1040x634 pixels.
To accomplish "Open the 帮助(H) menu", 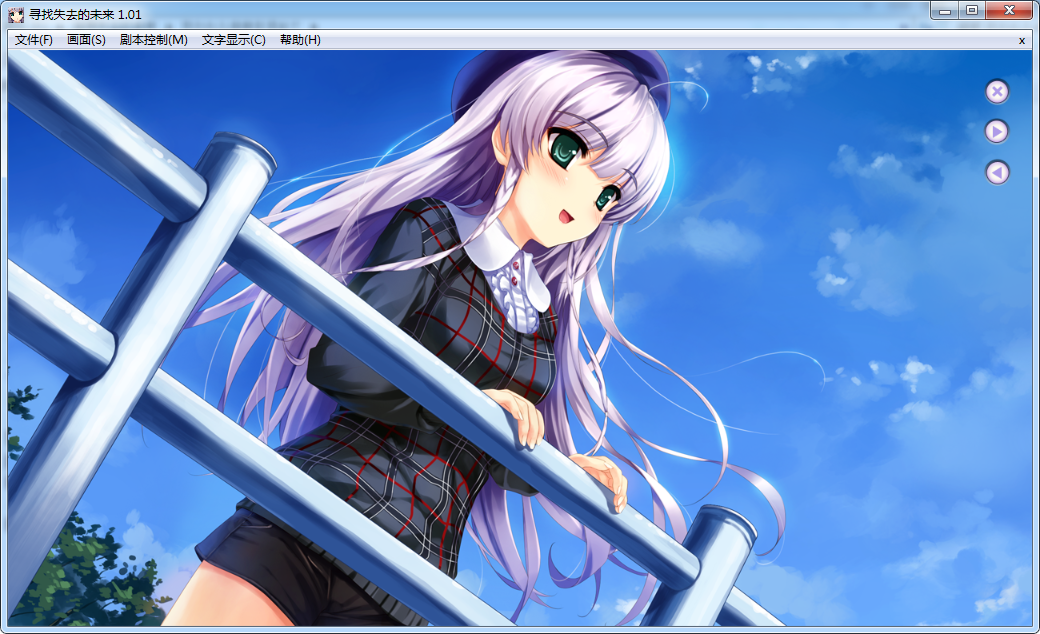I will [x=300, y=40].
